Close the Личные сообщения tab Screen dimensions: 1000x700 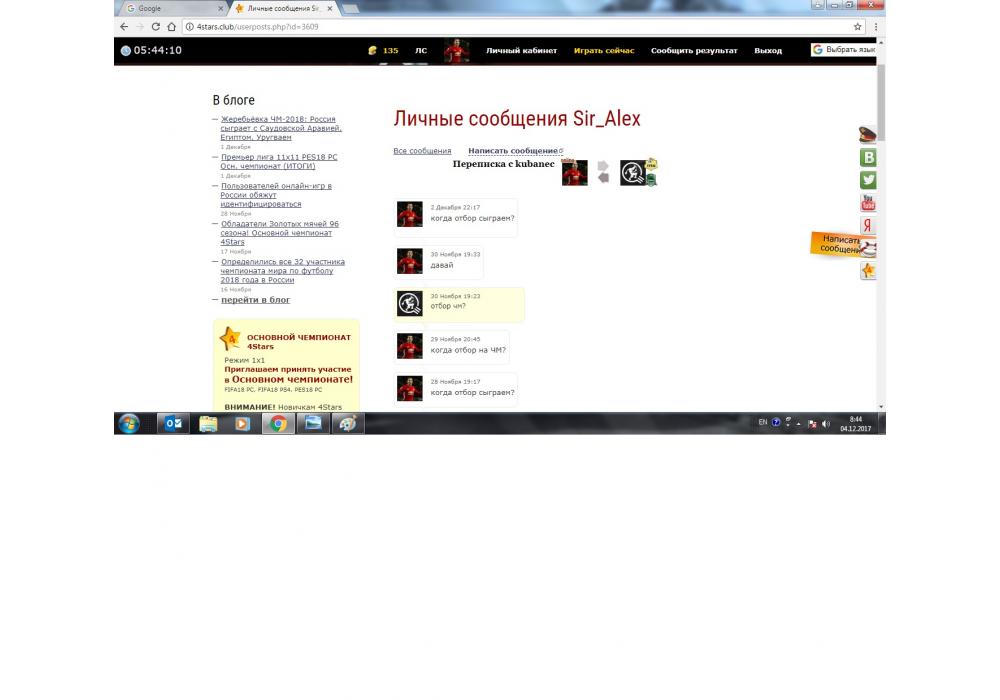pyautogui.click(x=330, y=8)
